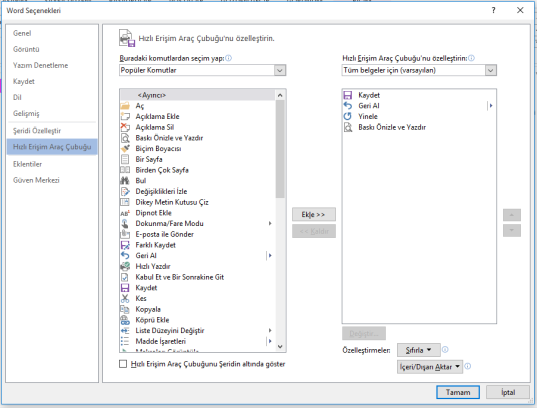537x408 pixels.
Task: Select the Kes scissors icon
Action: pos(125,298)
